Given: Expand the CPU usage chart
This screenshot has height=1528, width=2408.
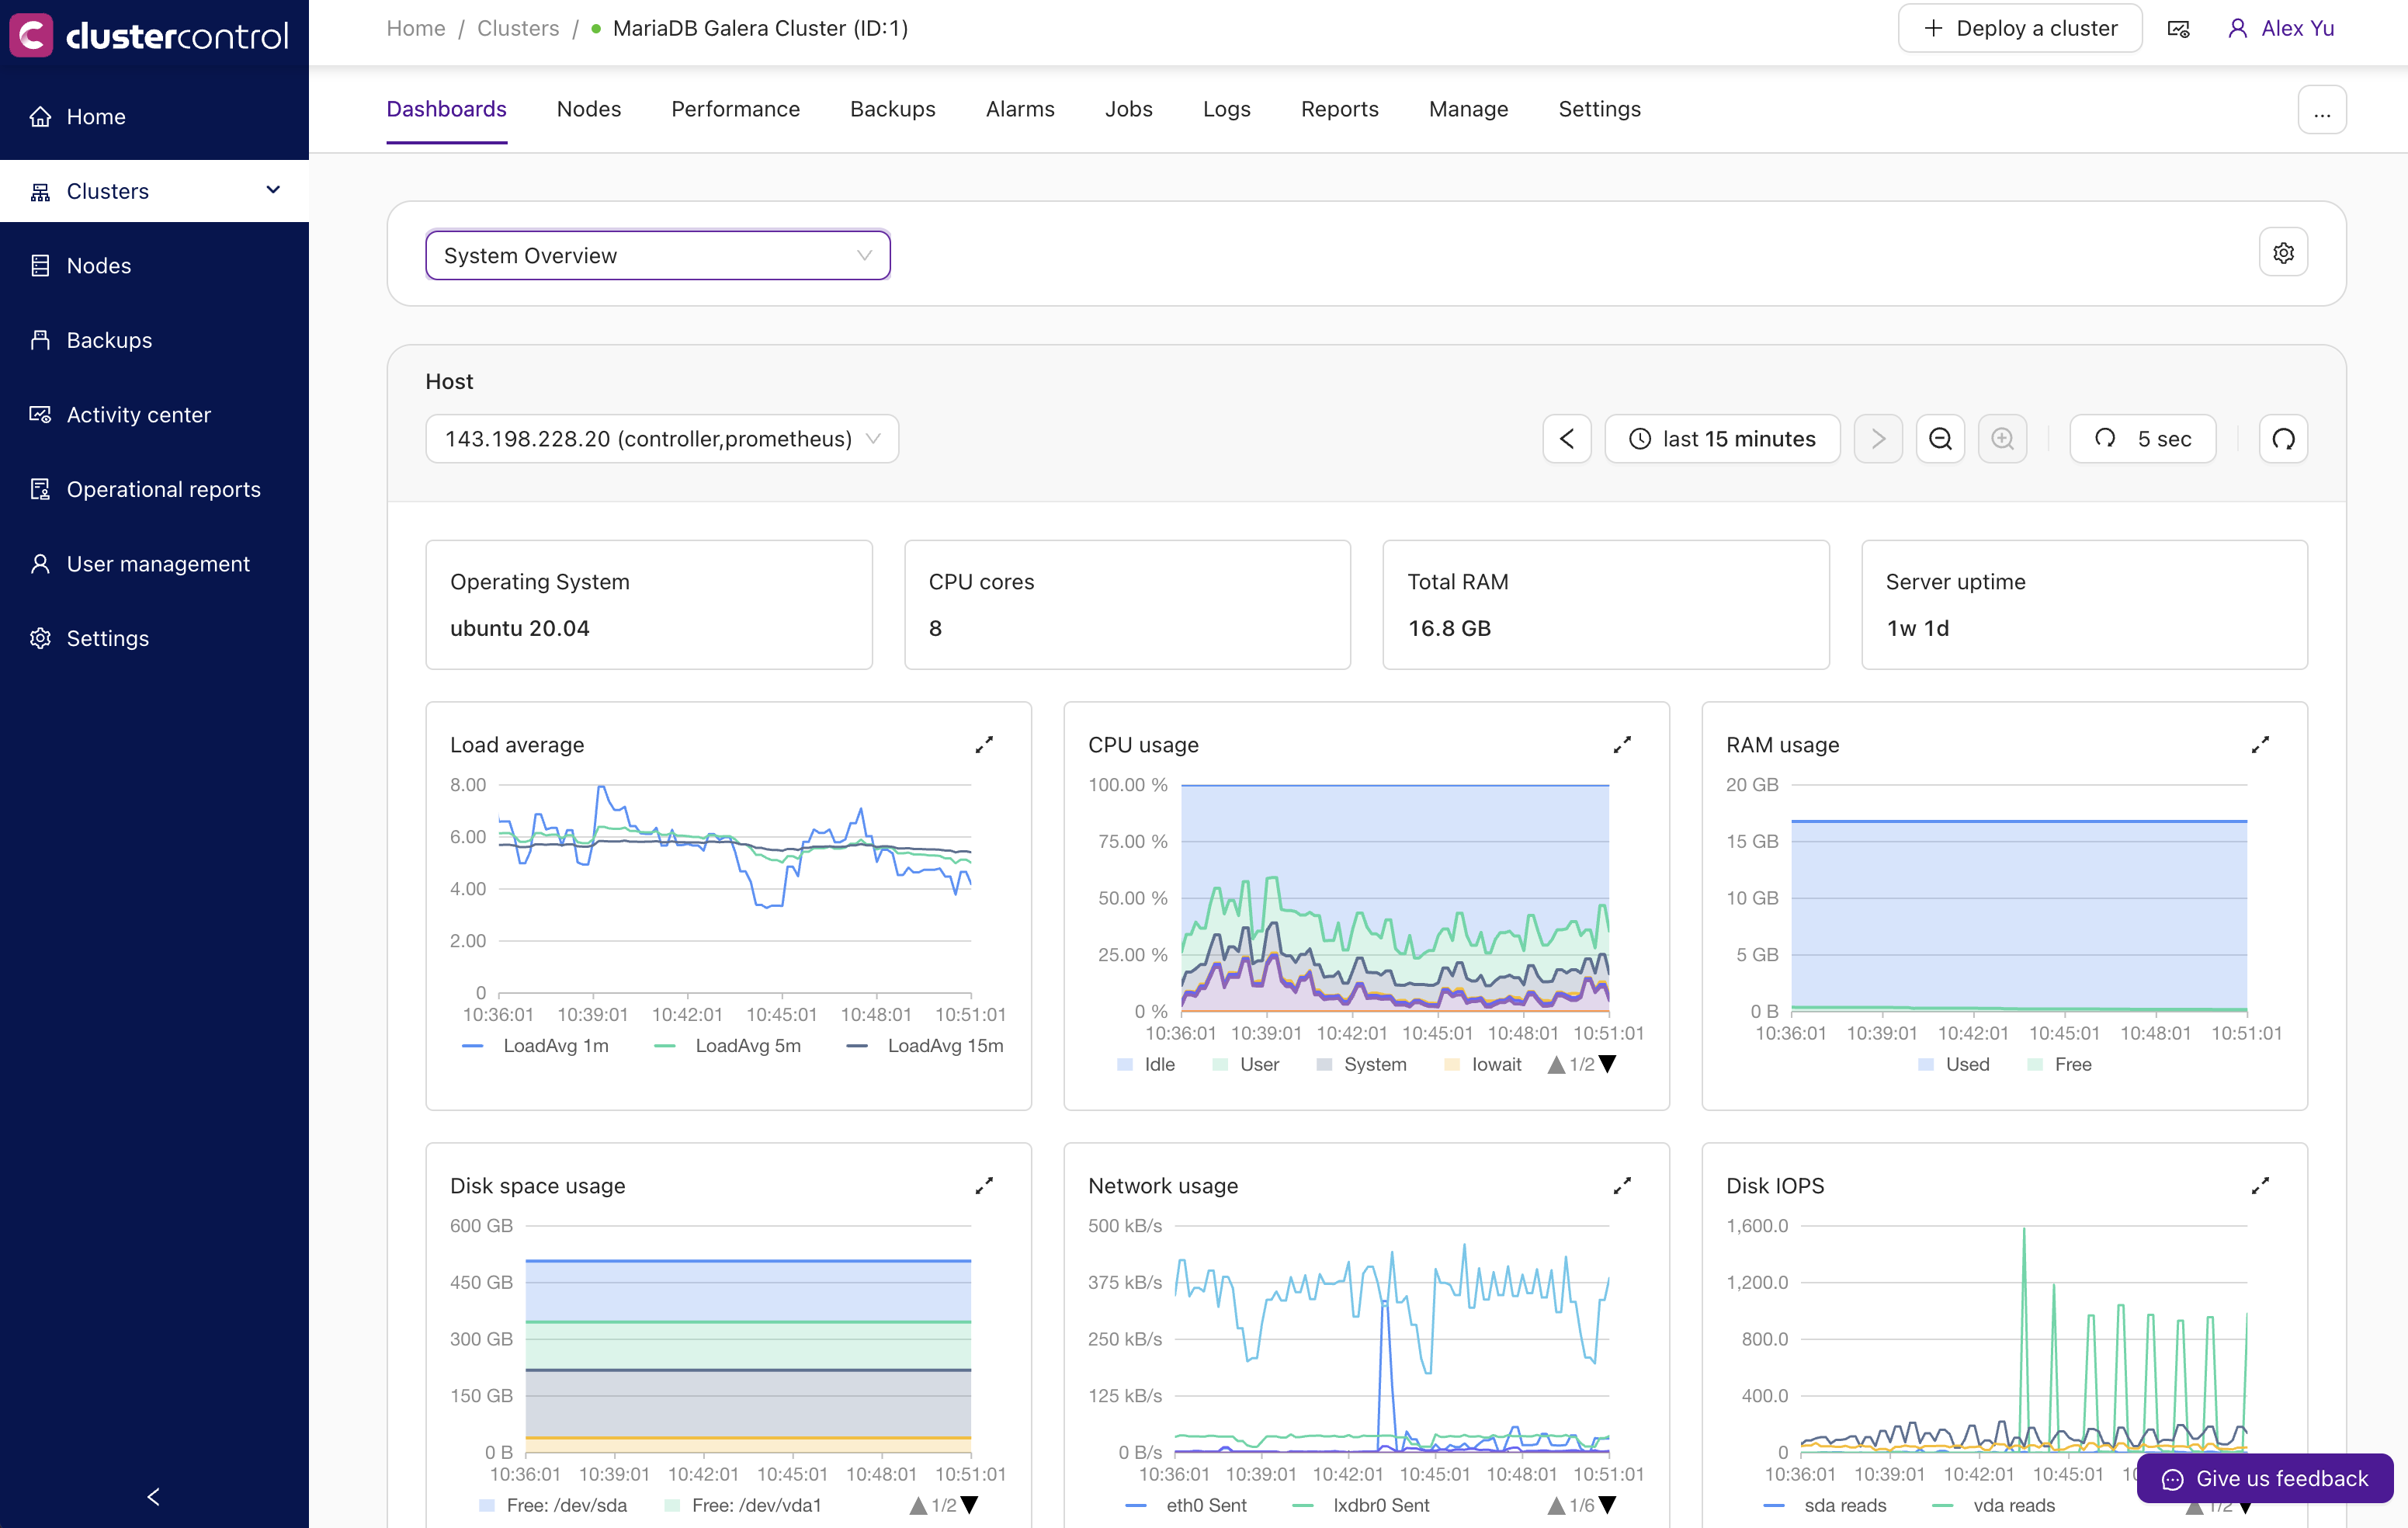Looking at the screenshot, I should tap(1622, 745).
